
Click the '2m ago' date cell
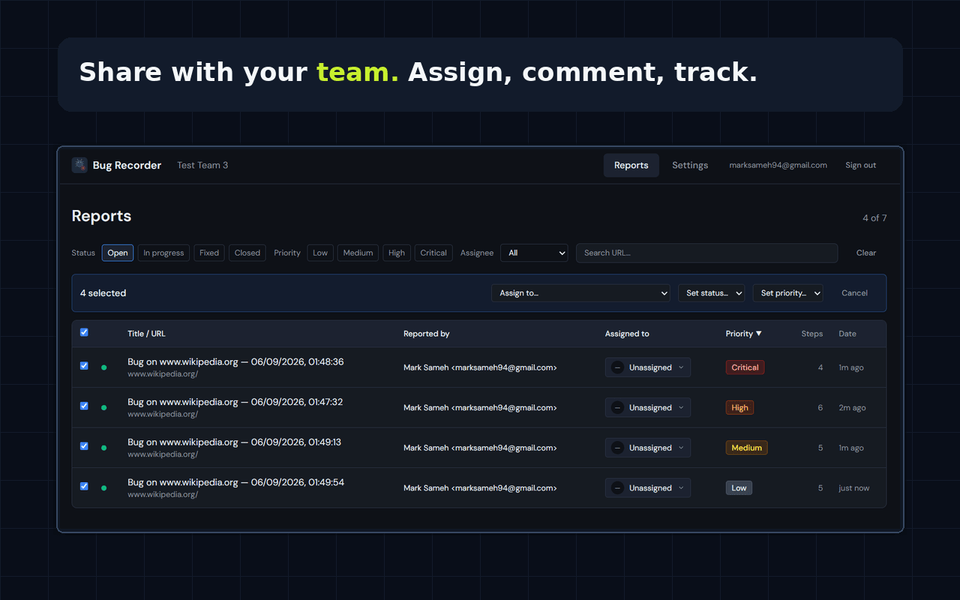click(852, 408)
